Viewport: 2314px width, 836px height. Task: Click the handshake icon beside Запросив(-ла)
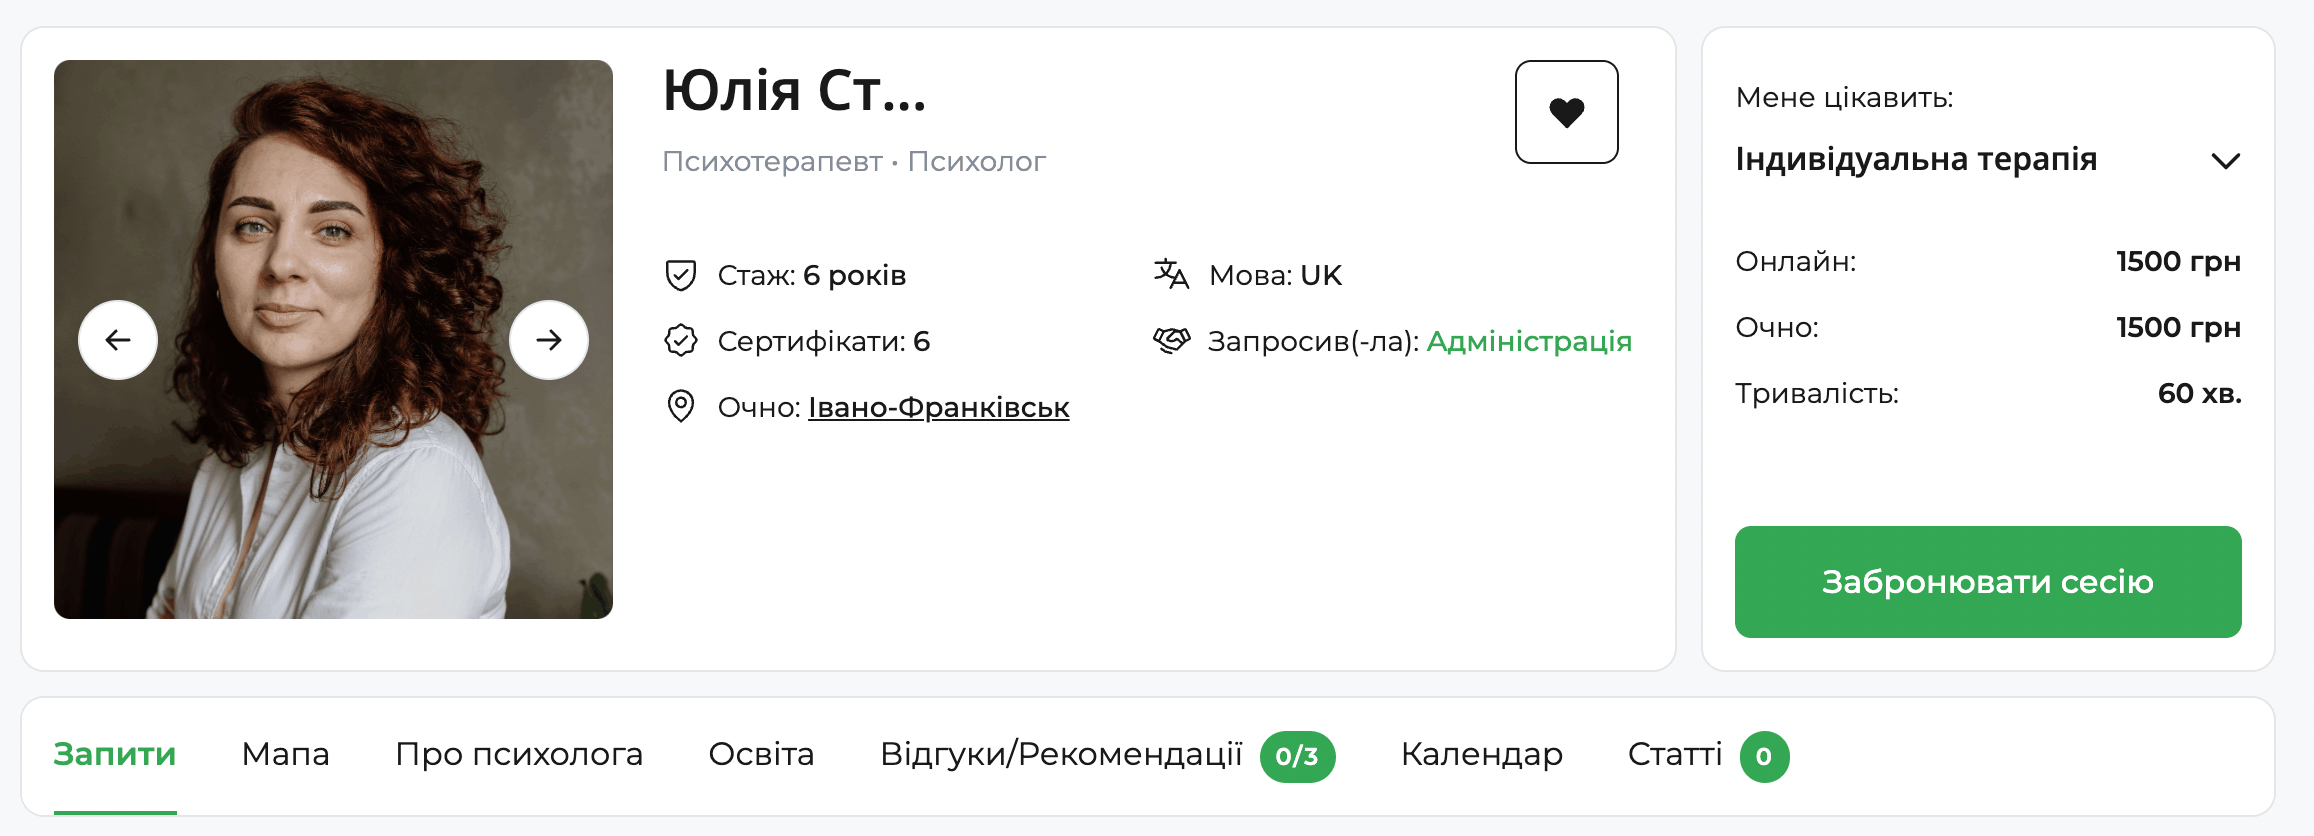click(1171, 340)
